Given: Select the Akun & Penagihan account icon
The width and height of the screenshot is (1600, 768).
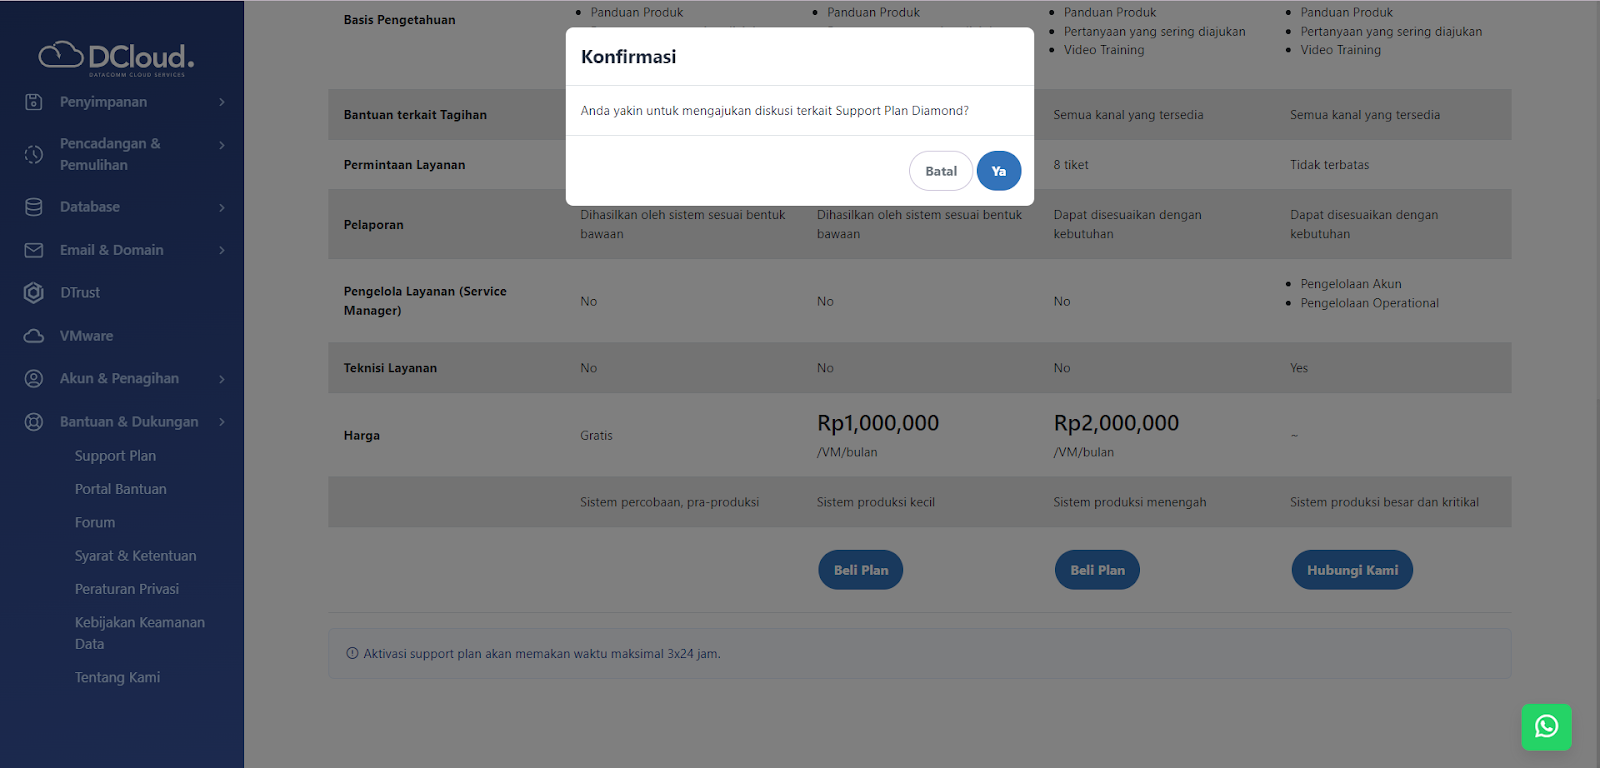Looking at the screenshot, I should coord(34,378).
